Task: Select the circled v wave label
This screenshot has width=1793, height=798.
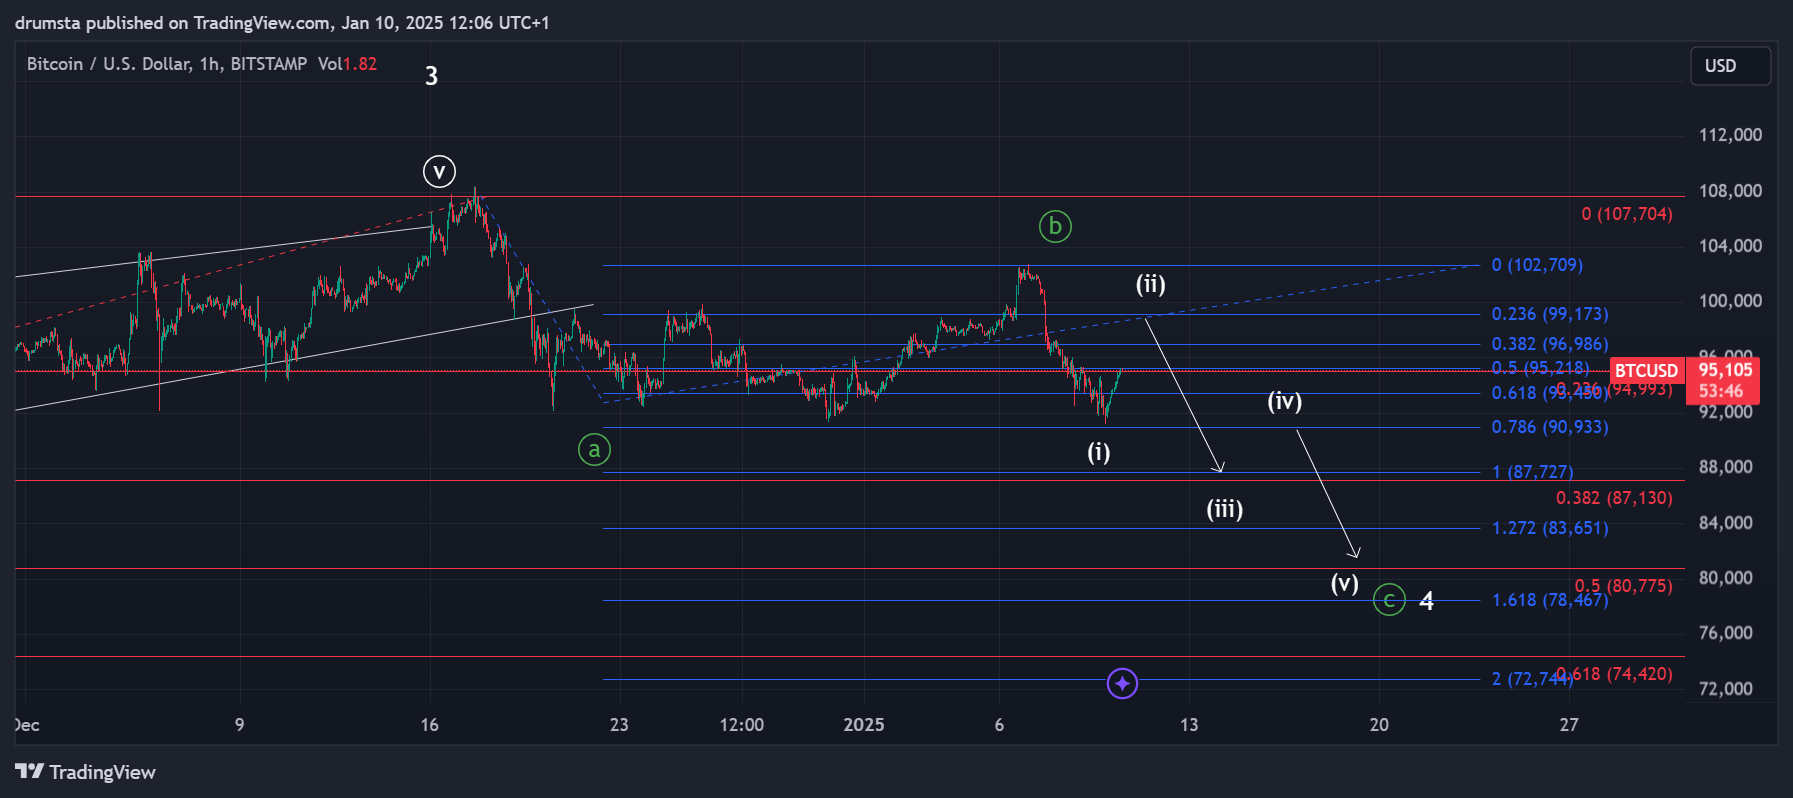Action: (439, 172)
